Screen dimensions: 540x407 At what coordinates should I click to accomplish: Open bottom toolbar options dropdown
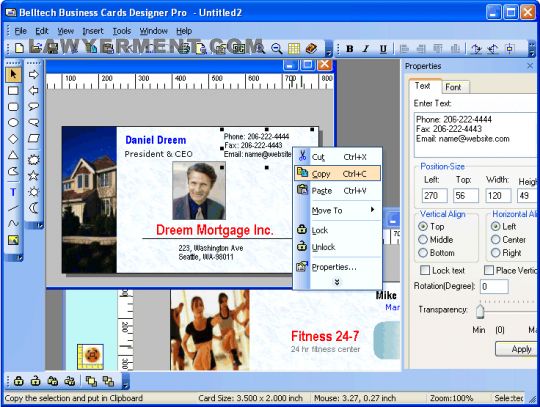[x=126, y=382]
